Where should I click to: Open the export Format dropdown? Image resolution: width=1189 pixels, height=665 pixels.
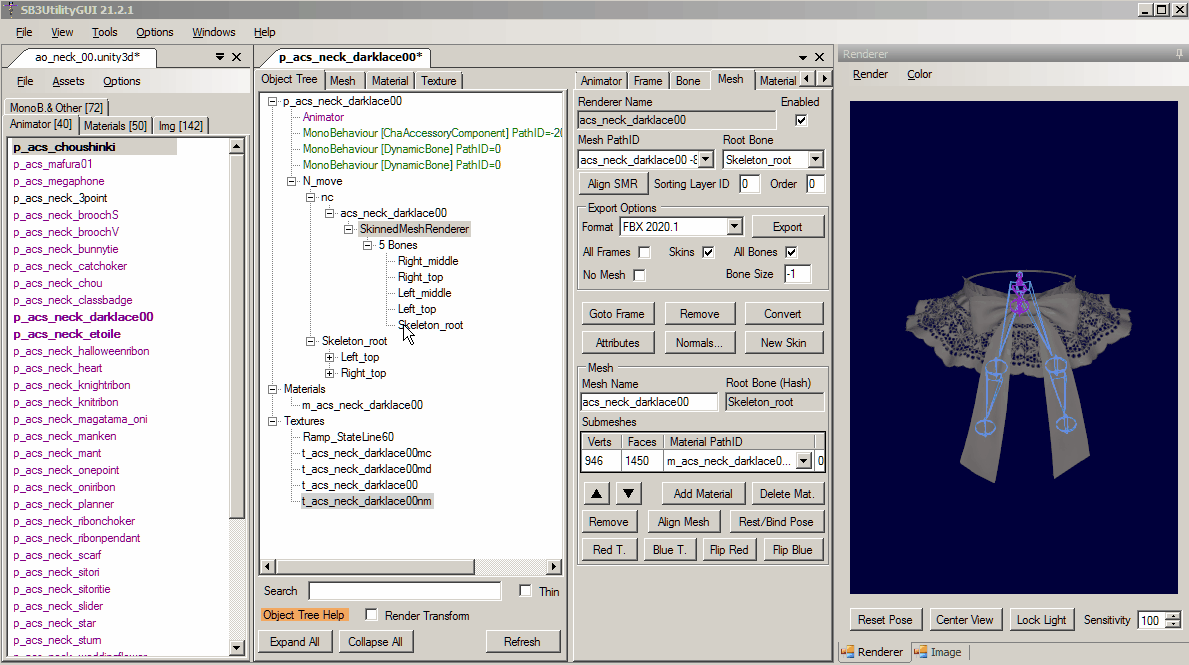pyautogui.click(x=734, y=227)
